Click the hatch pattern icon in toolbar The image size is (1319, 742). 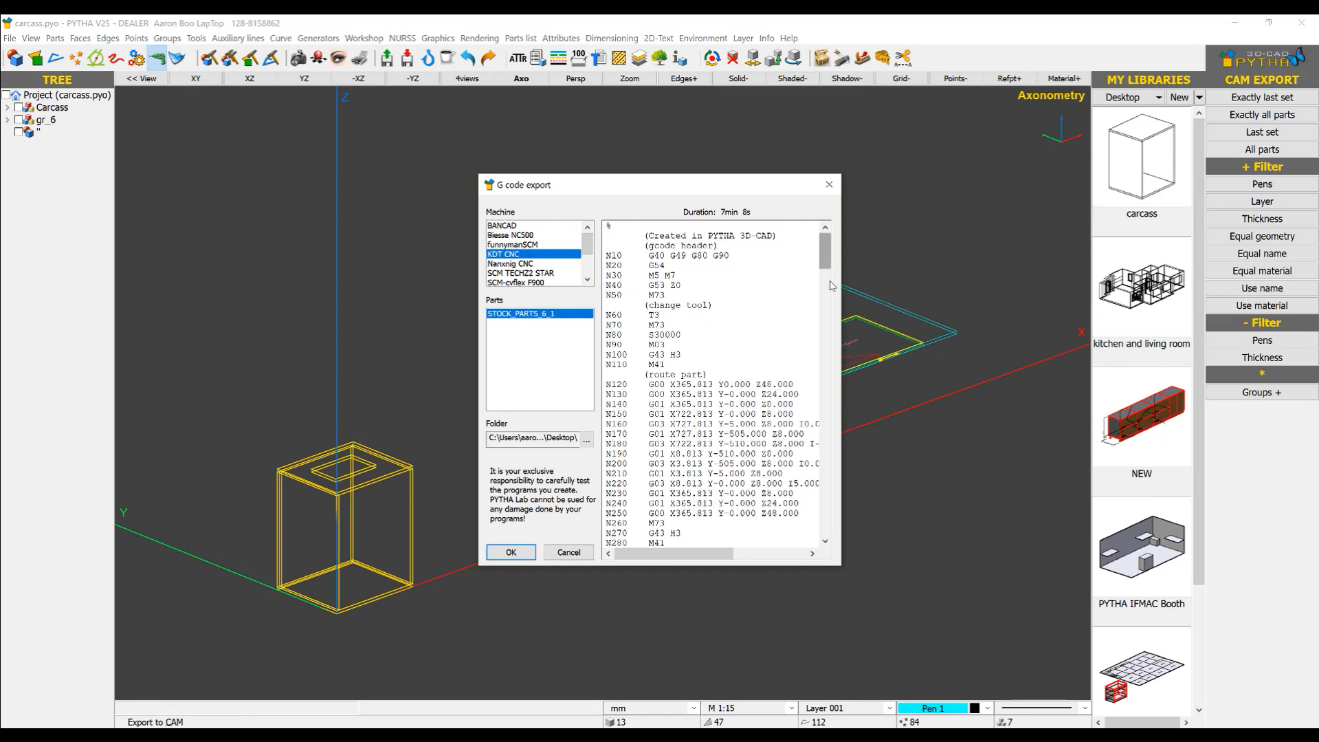(619, 58)
